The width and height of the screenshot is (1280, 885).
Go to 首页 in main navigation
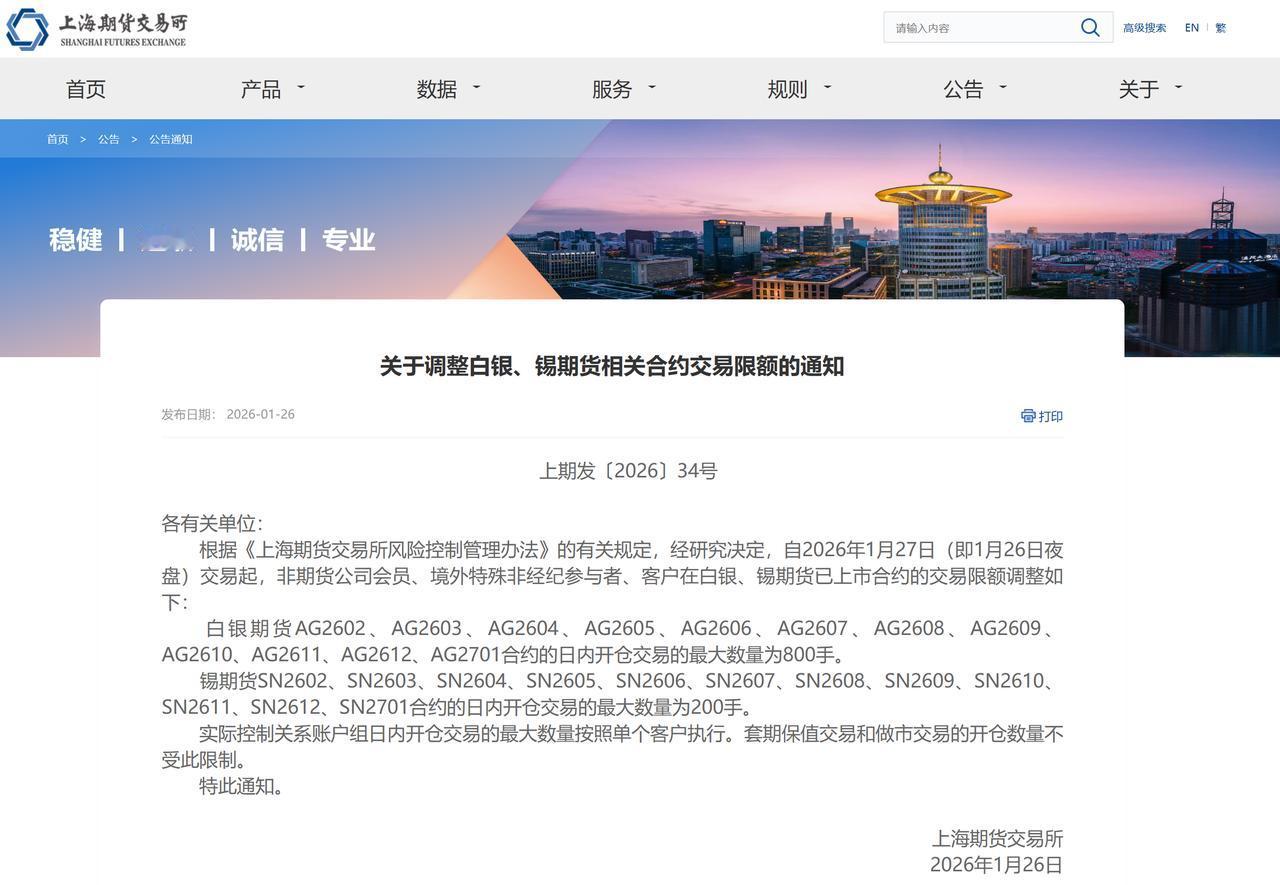coord(86,89)
